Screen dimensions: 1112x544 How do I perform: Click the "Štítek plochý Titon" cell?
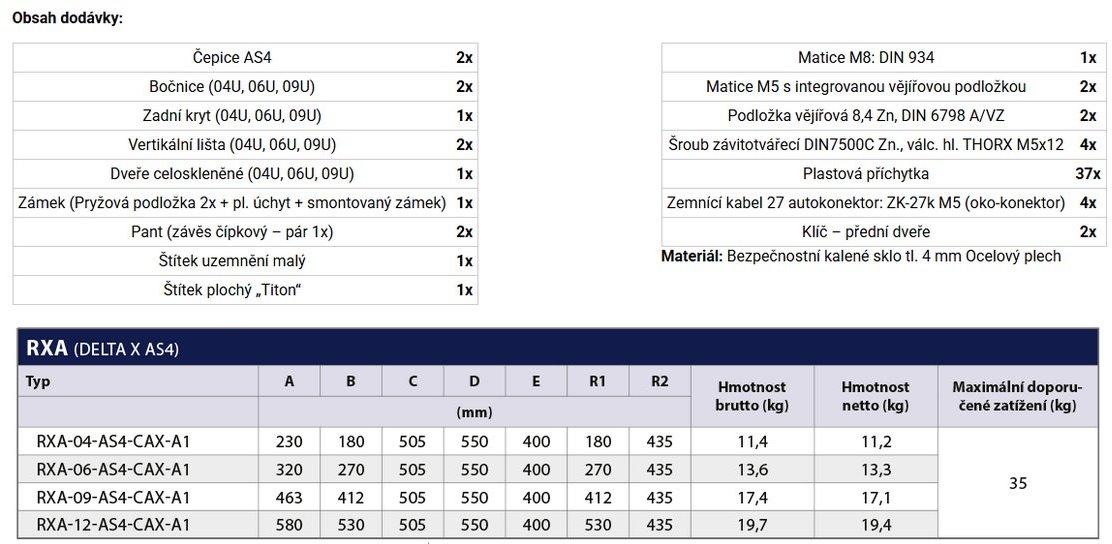click(232, 290)
